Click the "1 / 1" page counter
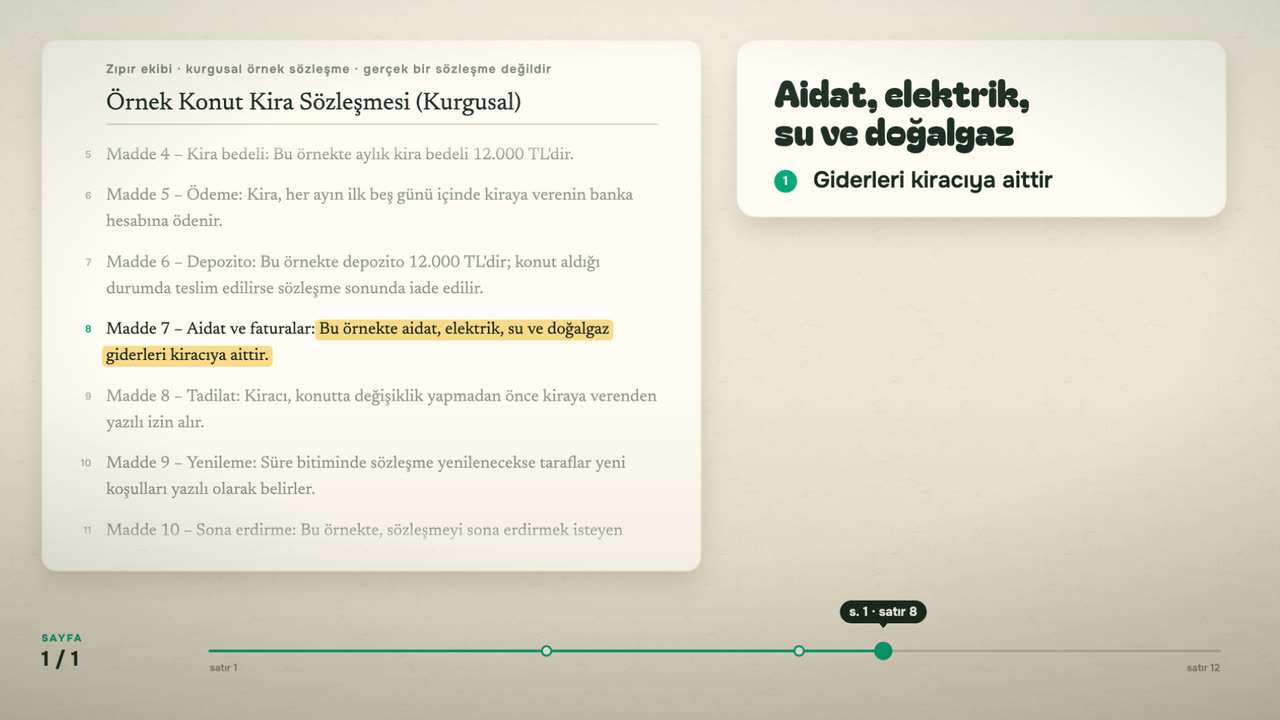1280x720 pixels. [60, 659]
